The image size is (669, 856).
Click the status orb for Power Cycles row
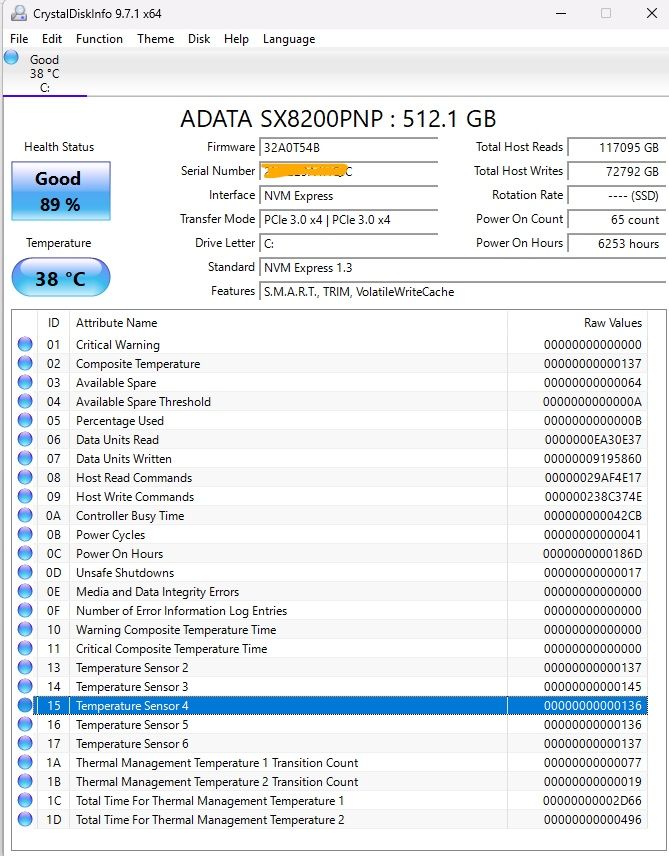coord(25,534)
